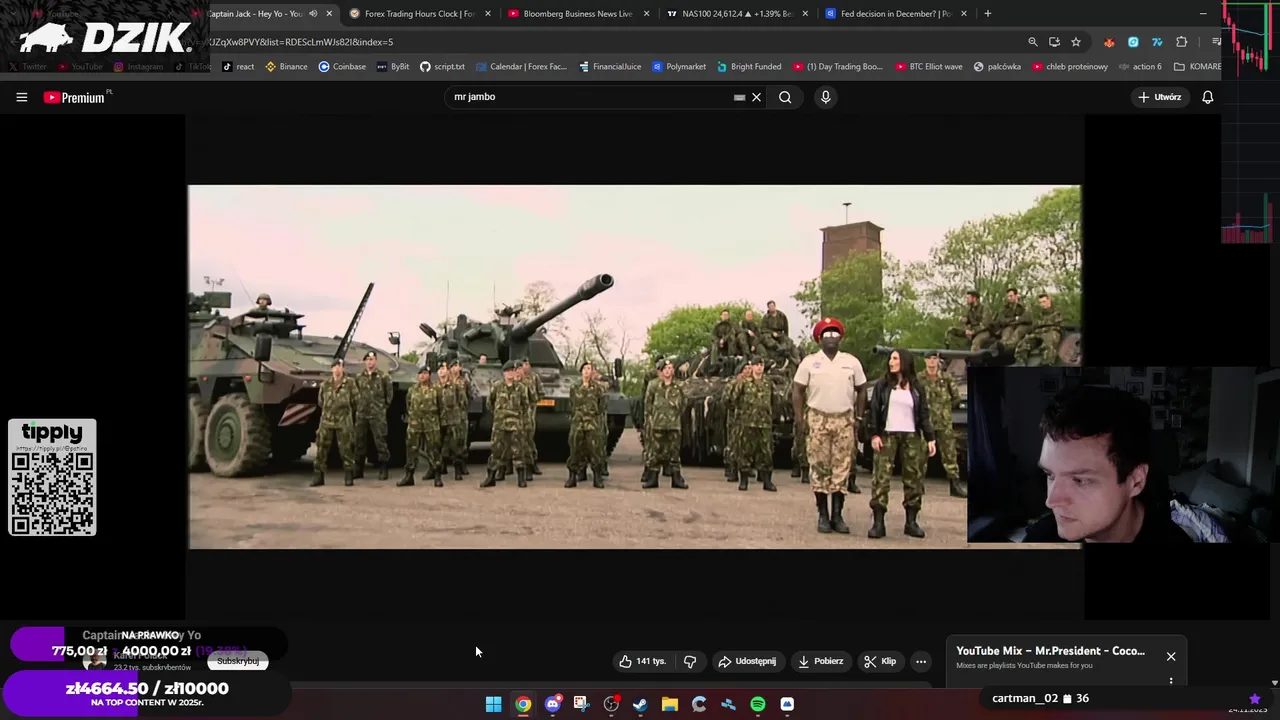Start voice search with microphone

tap(825, 97)
